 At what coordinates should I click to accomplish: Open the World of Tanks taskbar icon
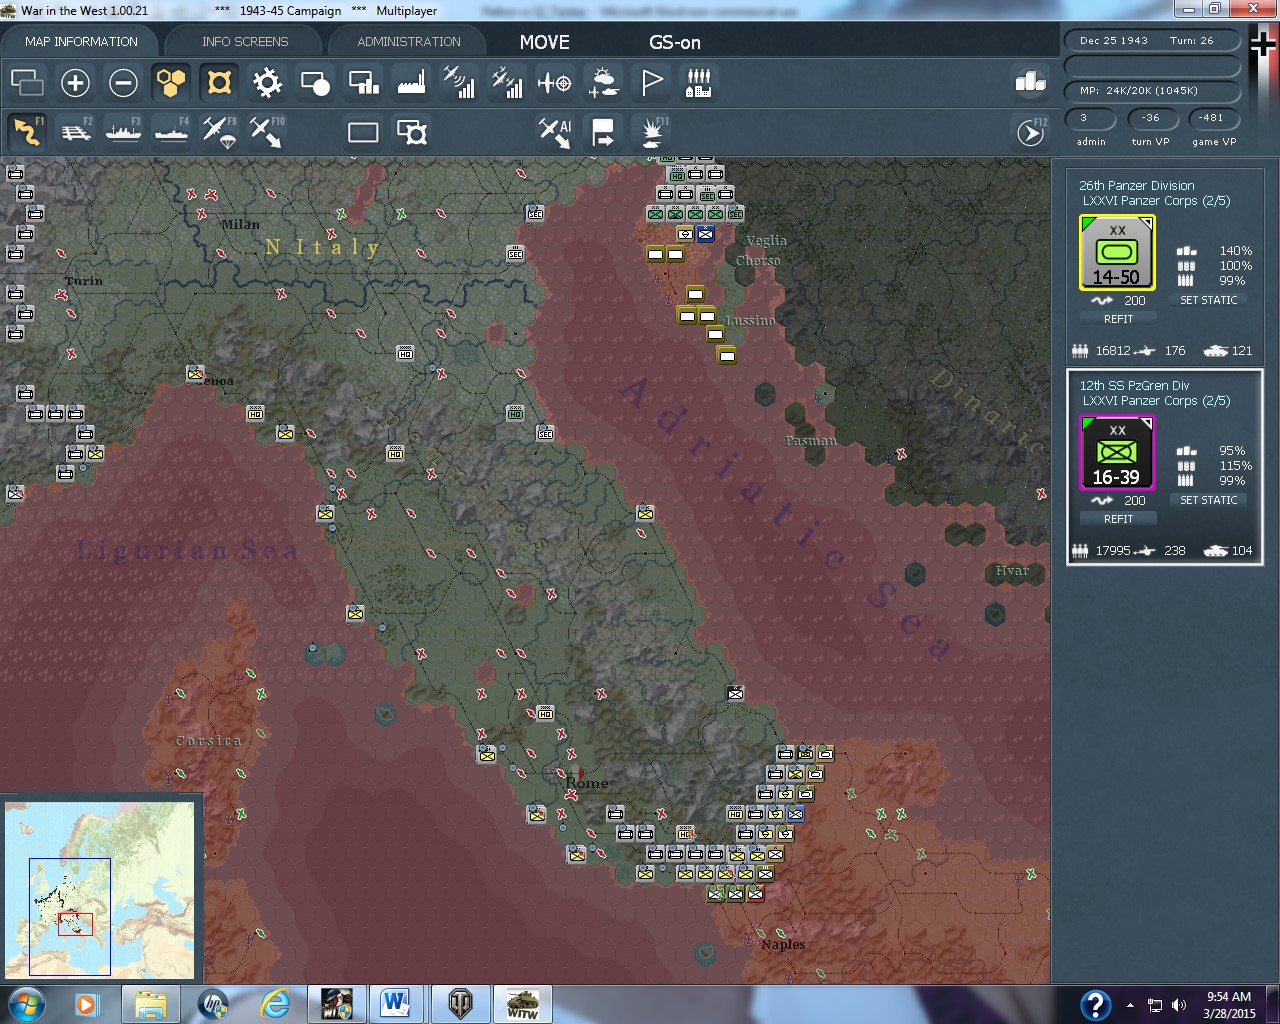(x=461, y=1003)
